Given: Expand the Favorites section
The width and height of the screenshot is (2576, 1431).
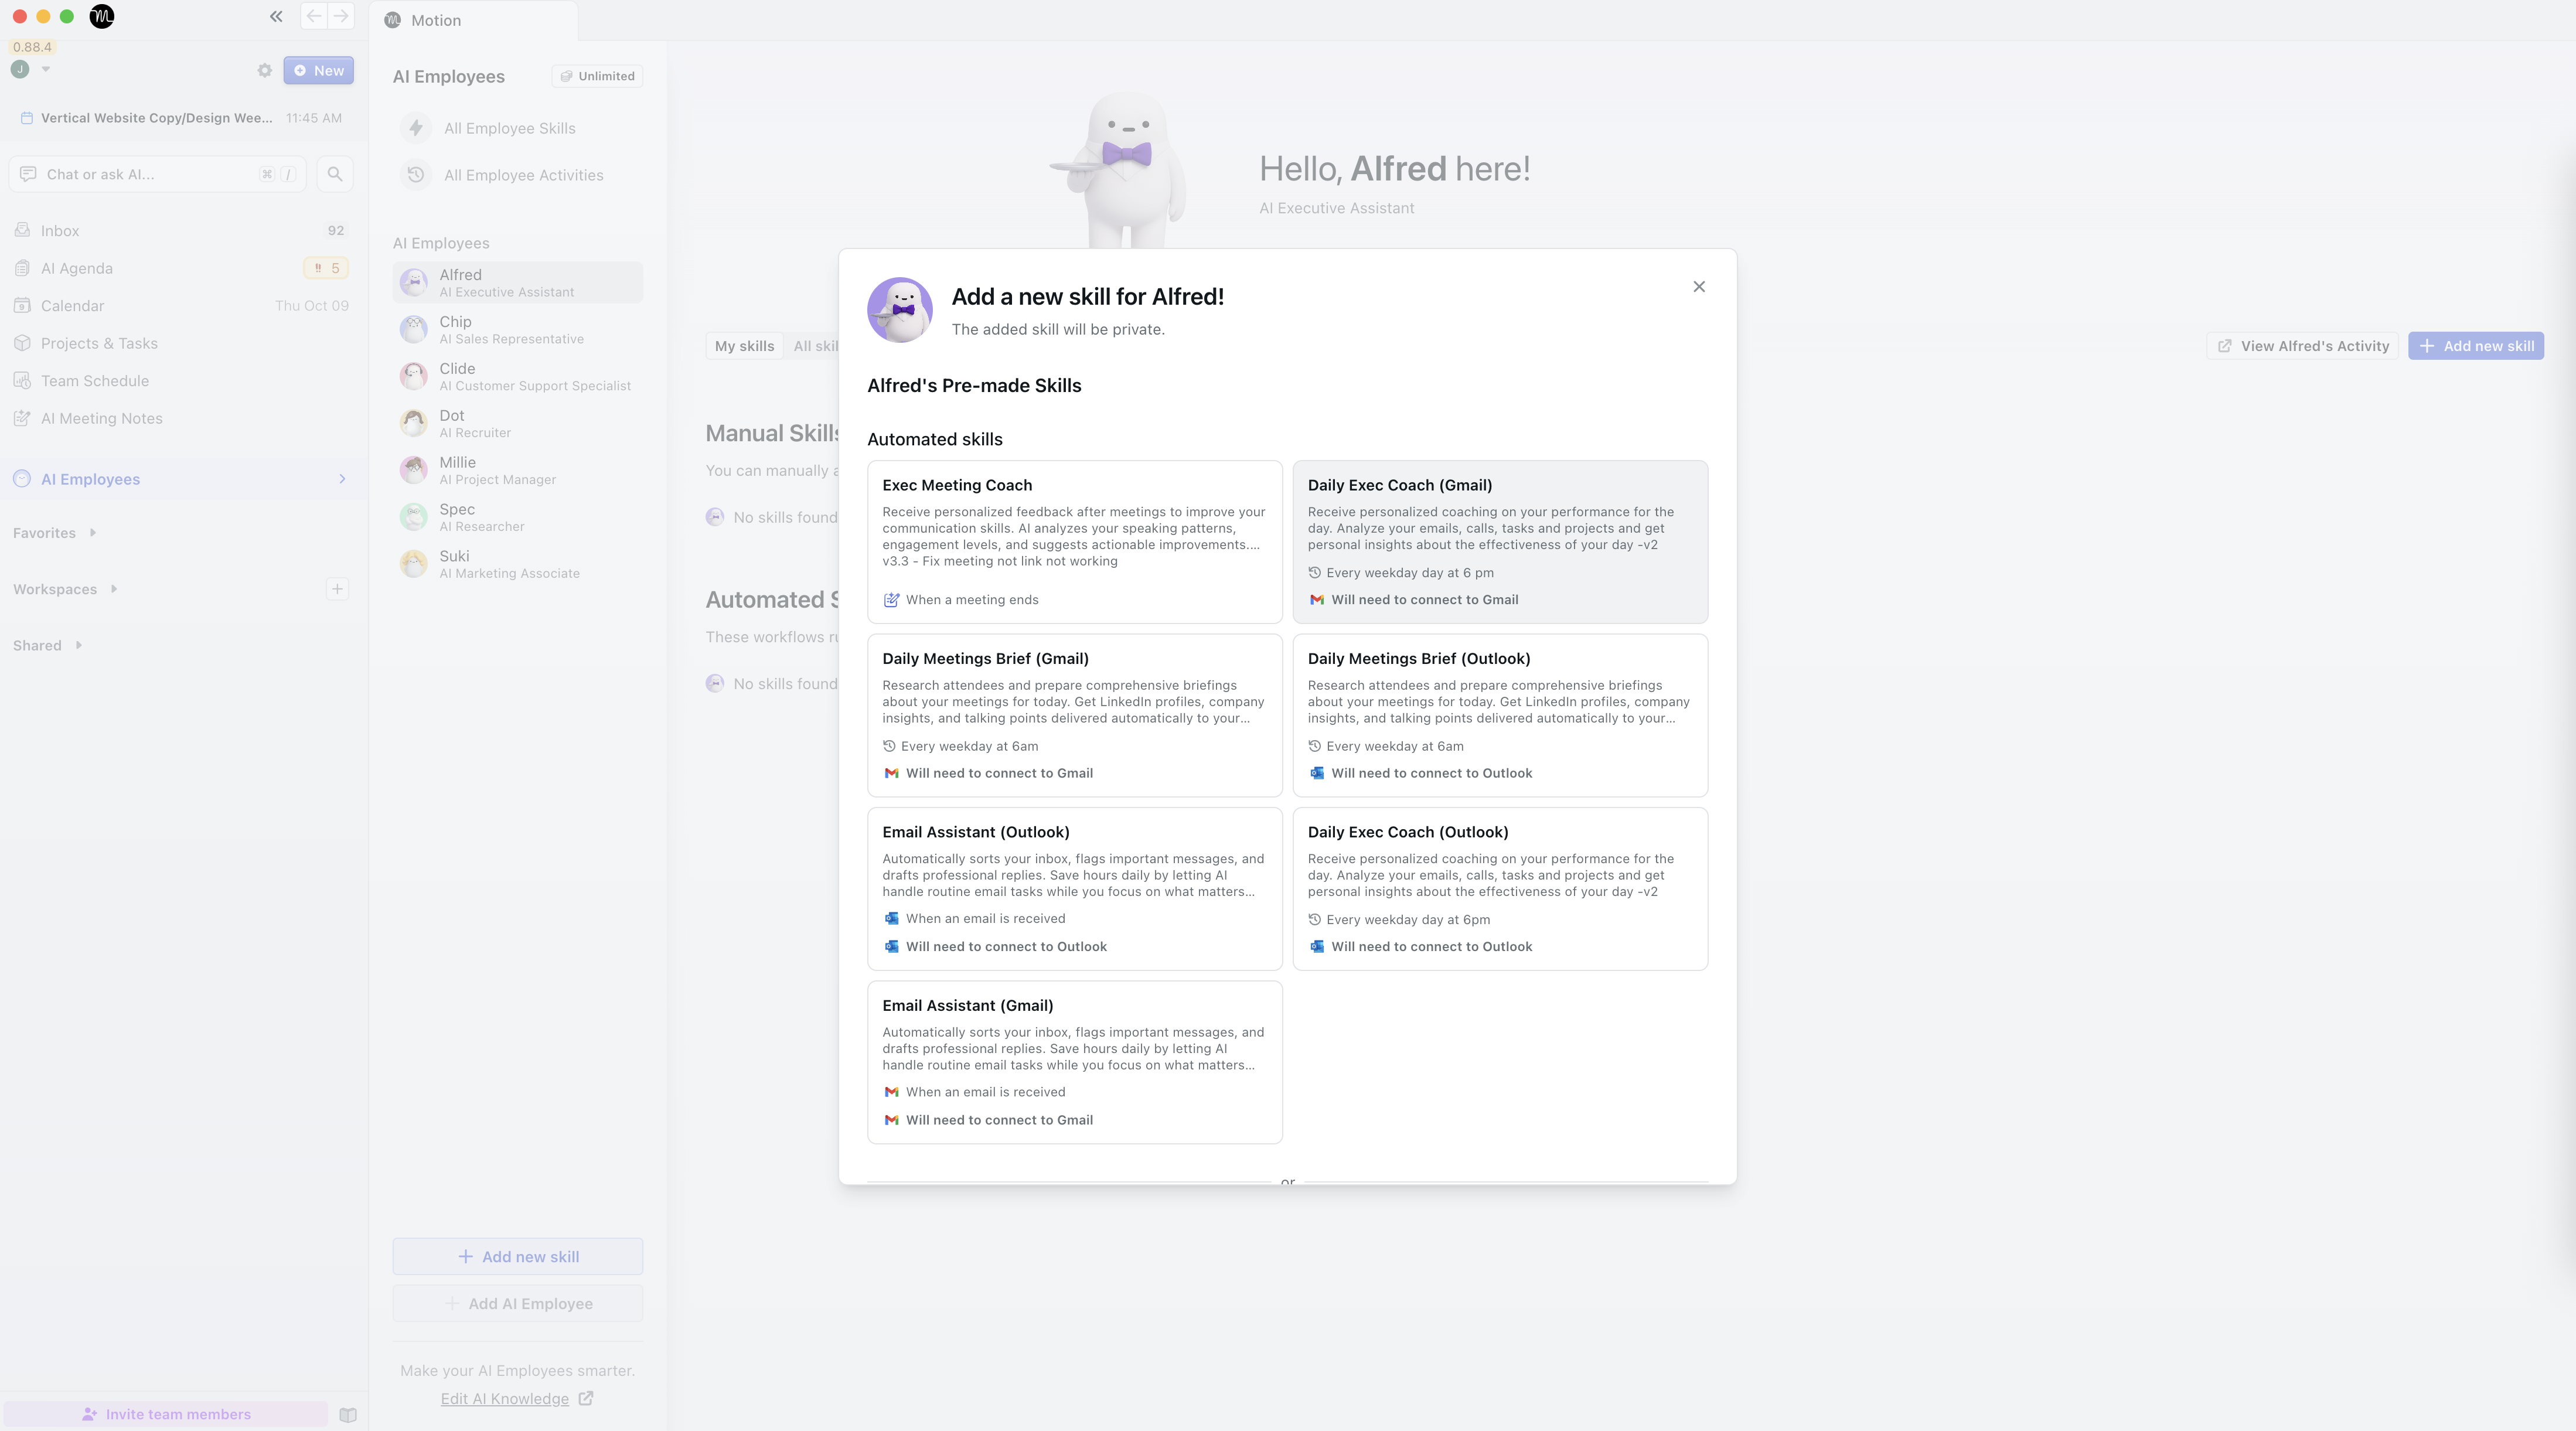Looking at the screenshot, I should click(x=93, y=533).
